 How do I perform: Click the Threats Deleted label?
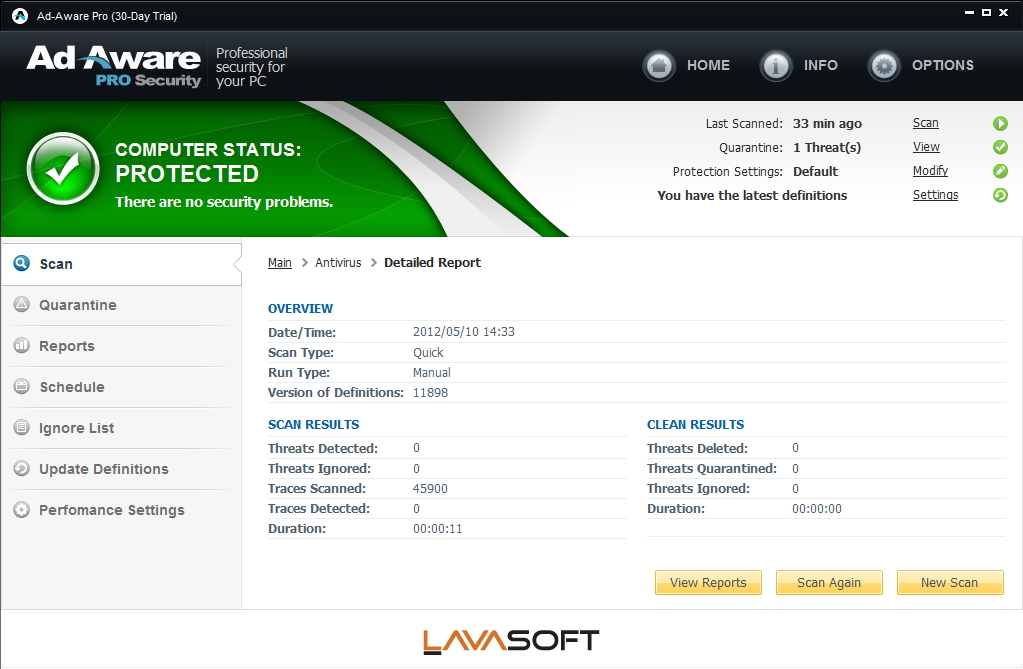click(x=697, y=448)
